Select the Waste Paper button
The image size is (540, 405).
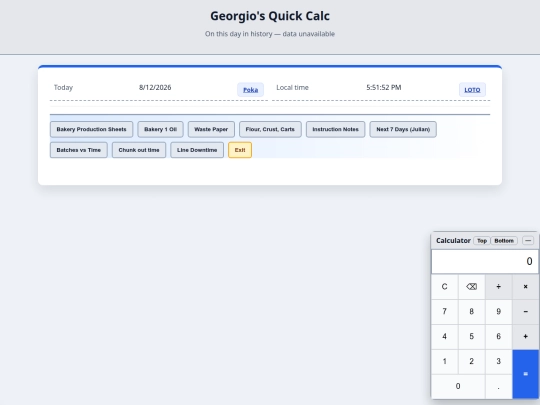tap(211, 129)
